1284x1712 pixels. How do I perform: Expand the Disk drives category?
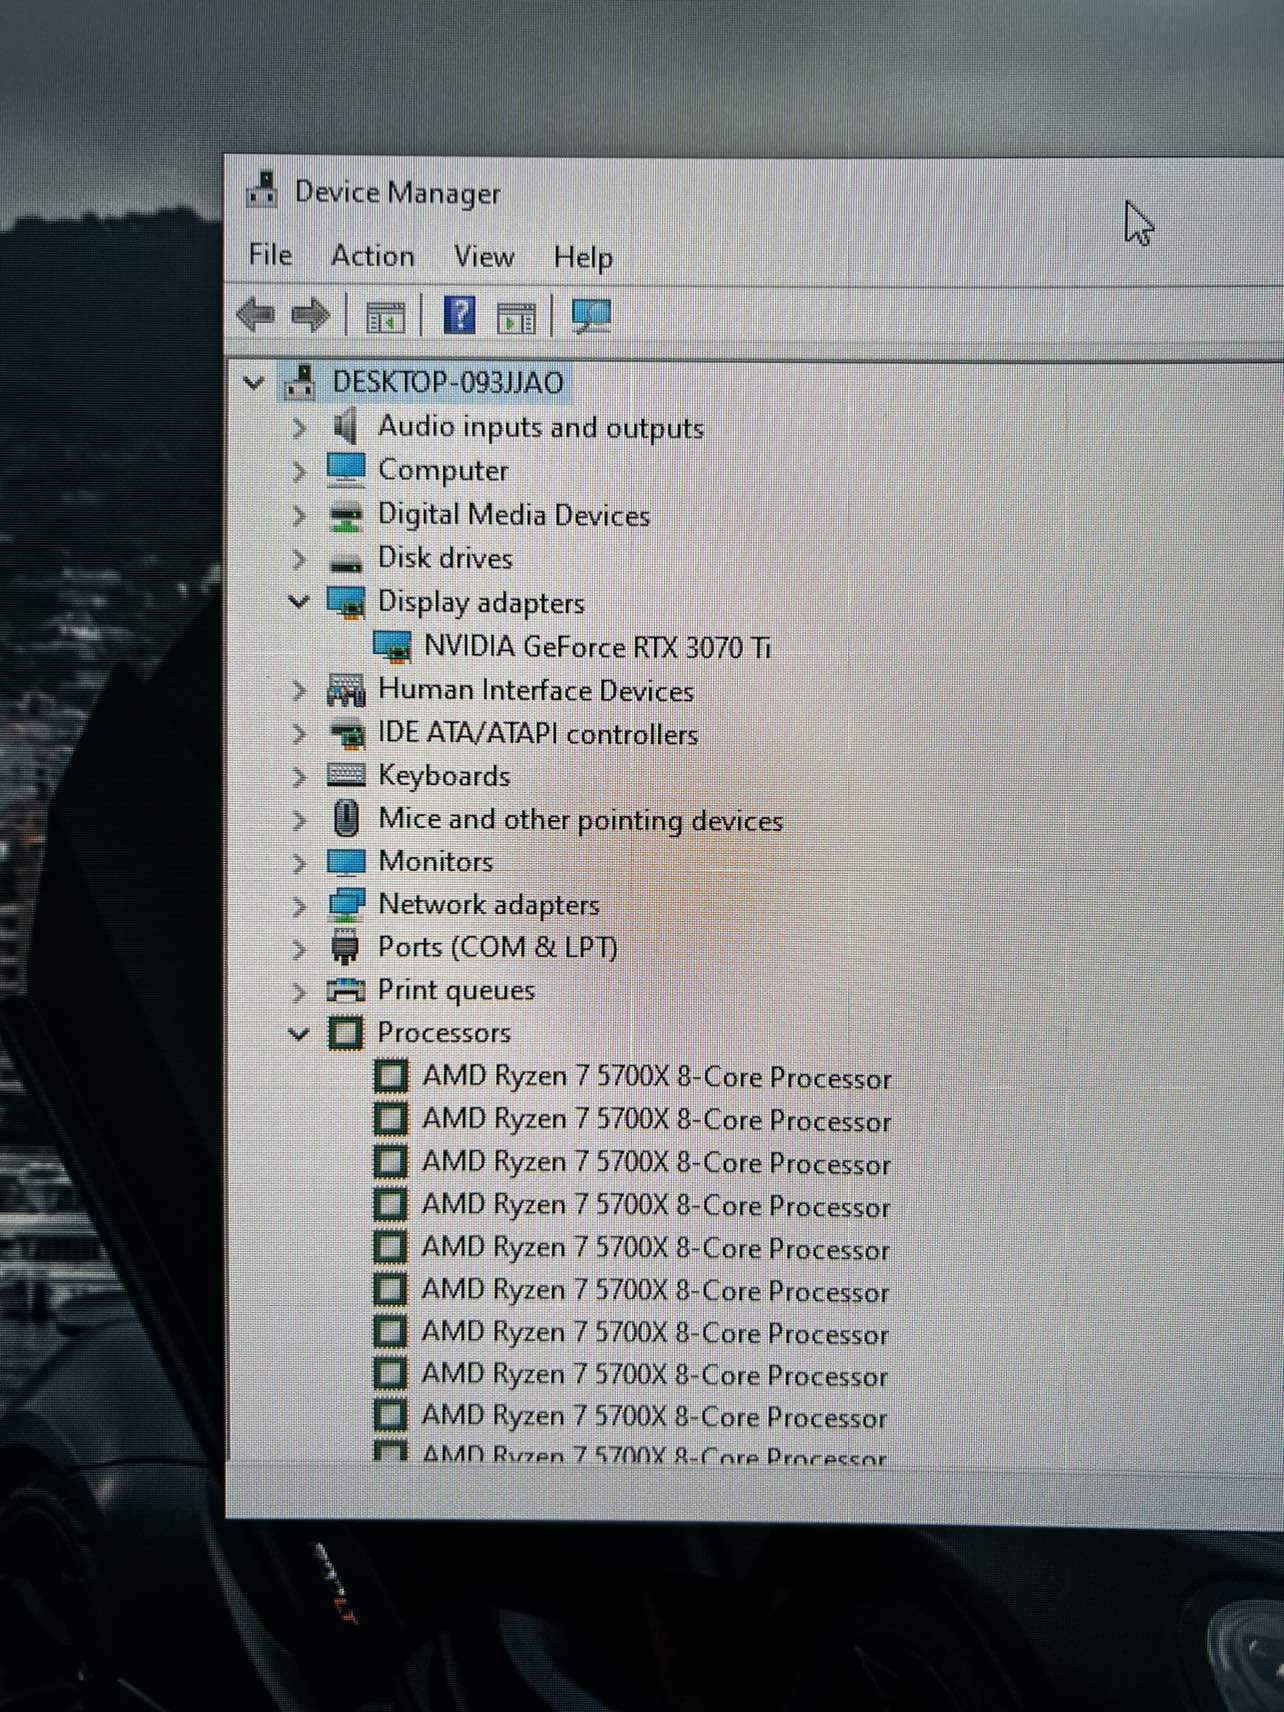click(x=299, y=559)
